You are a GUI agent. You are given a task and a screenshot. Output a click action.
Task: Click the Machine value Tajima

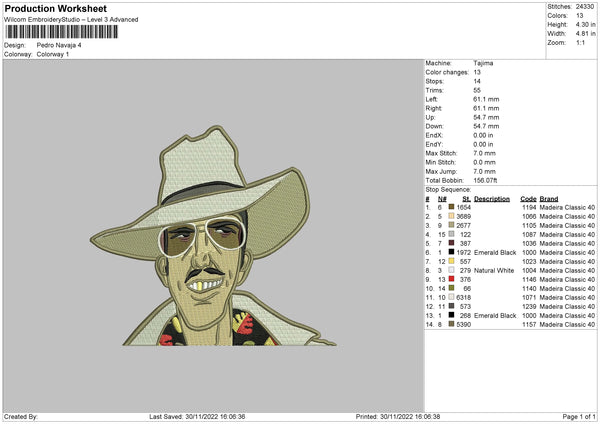pos(483,63)
